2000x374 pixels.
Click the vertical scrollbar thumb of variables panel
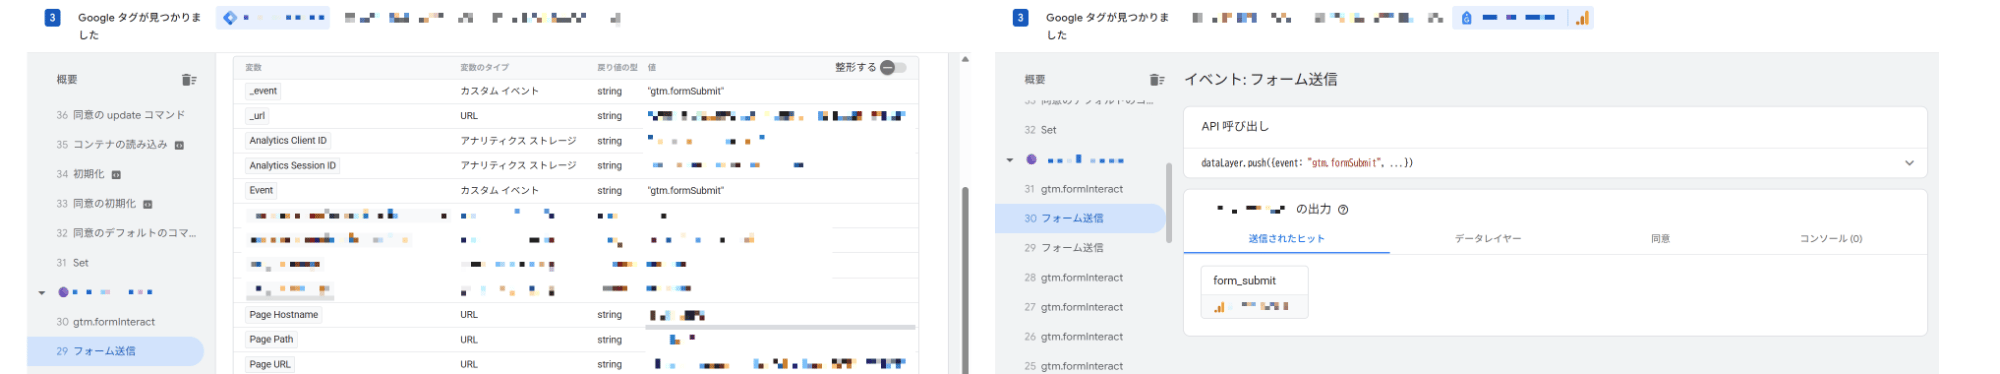pos(965,280)
